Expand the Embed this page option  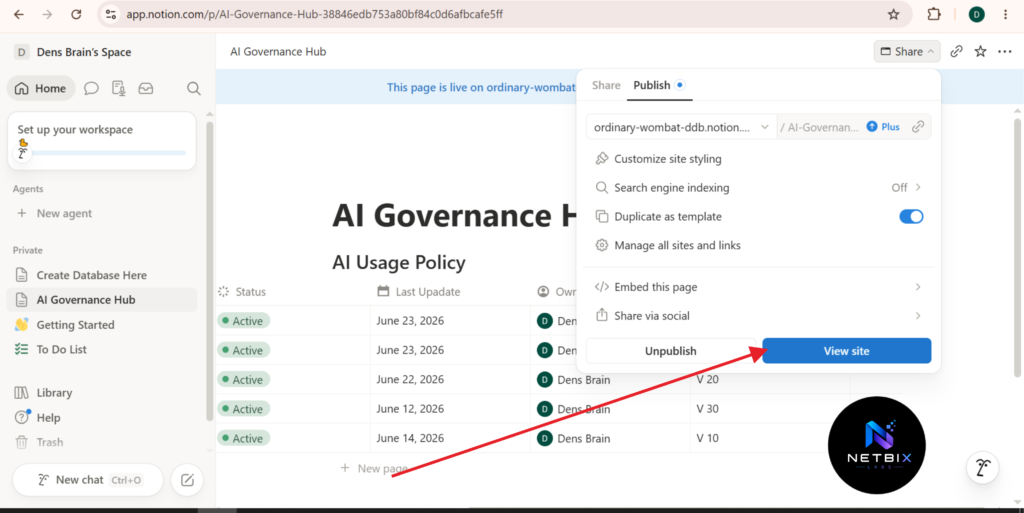click(758, 287)
